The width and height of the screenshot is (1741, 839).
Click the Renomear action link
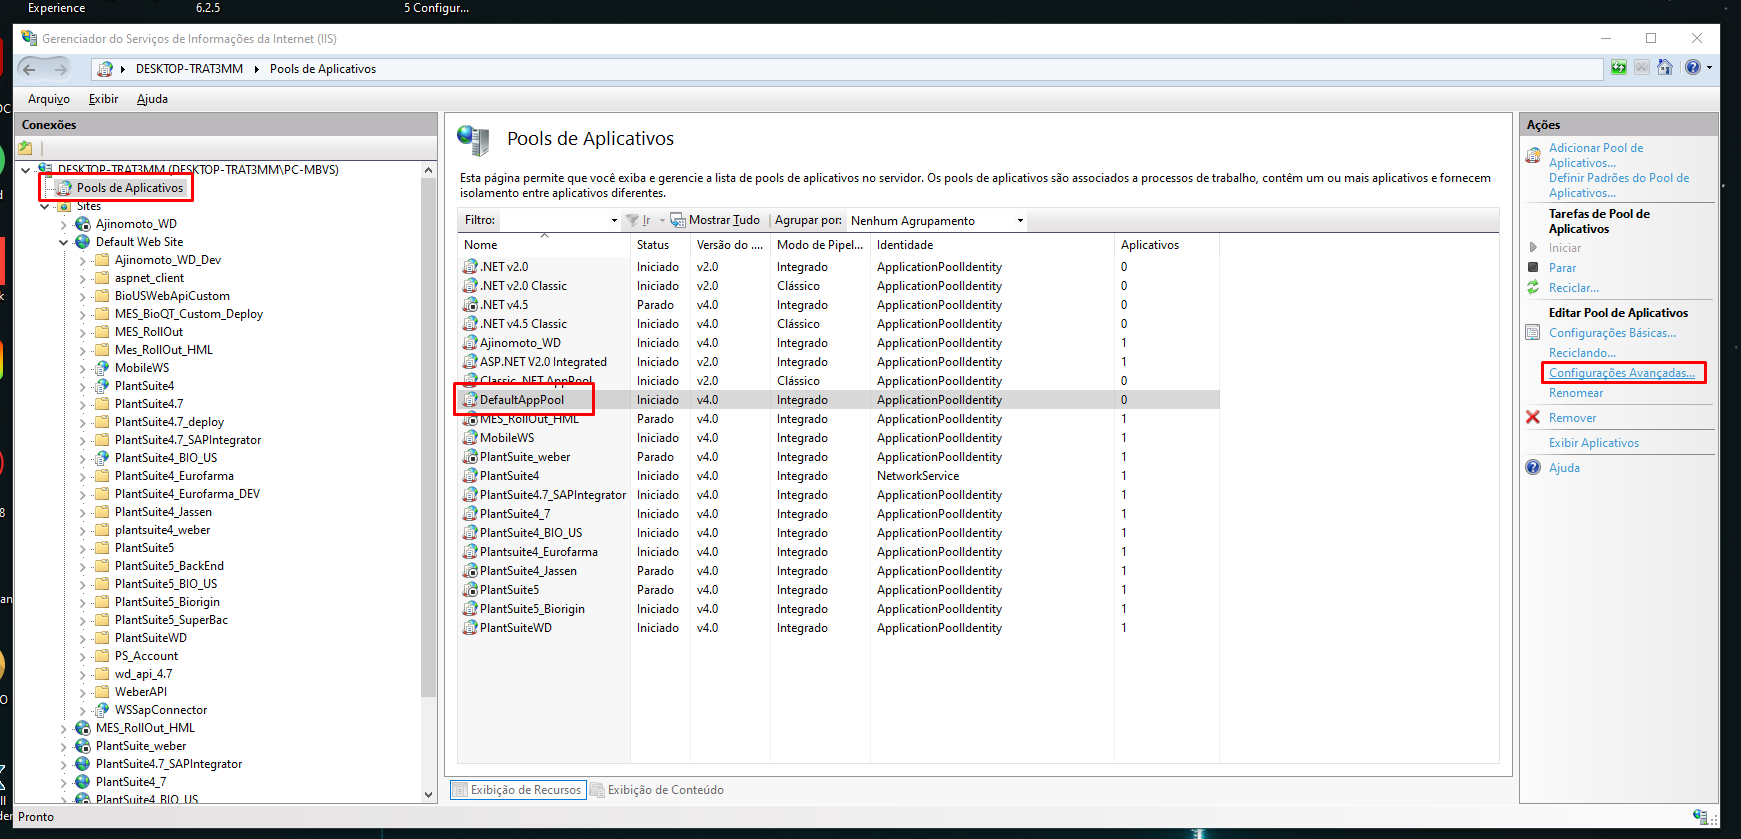[x=1576, y=393]
